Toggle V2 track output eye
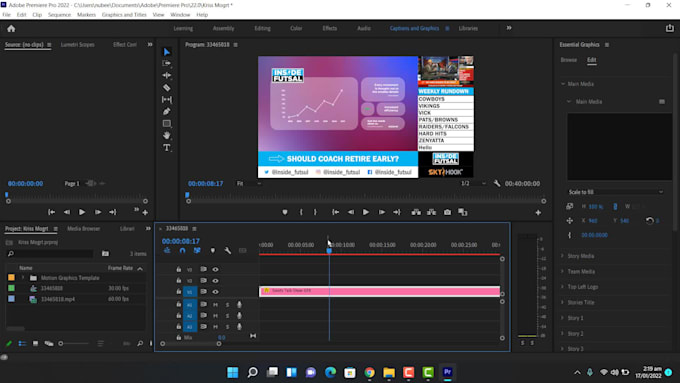The image size is (680, 383). (x=215, y=281)
